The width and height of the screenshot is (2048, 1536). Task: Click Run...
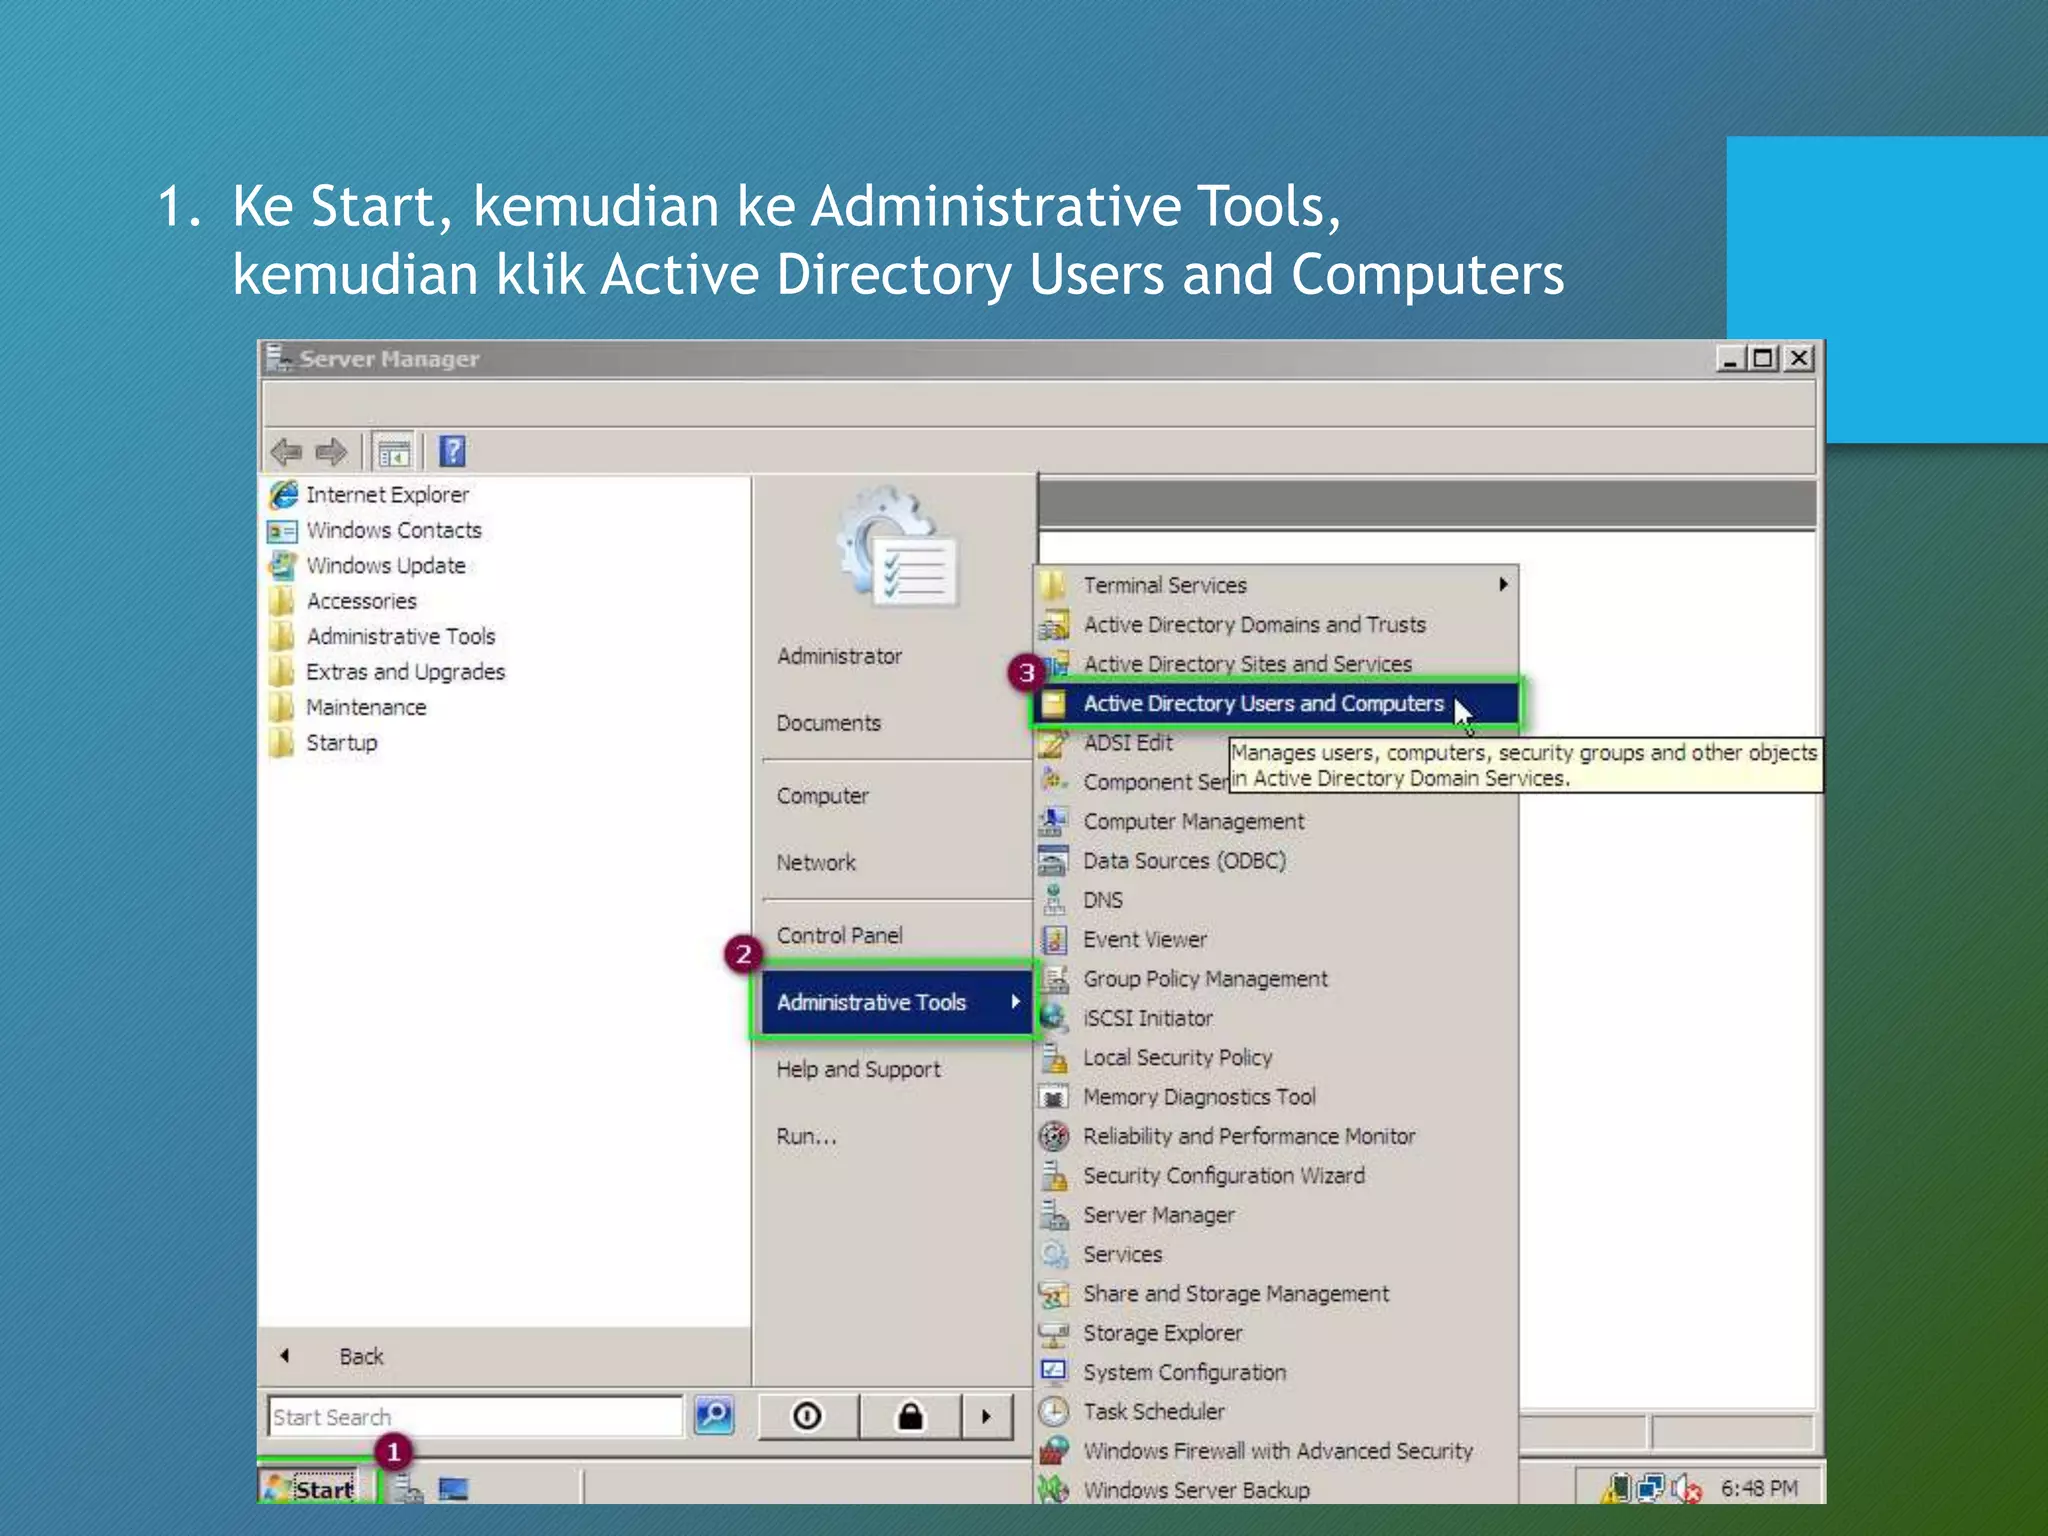(806, 1136)
